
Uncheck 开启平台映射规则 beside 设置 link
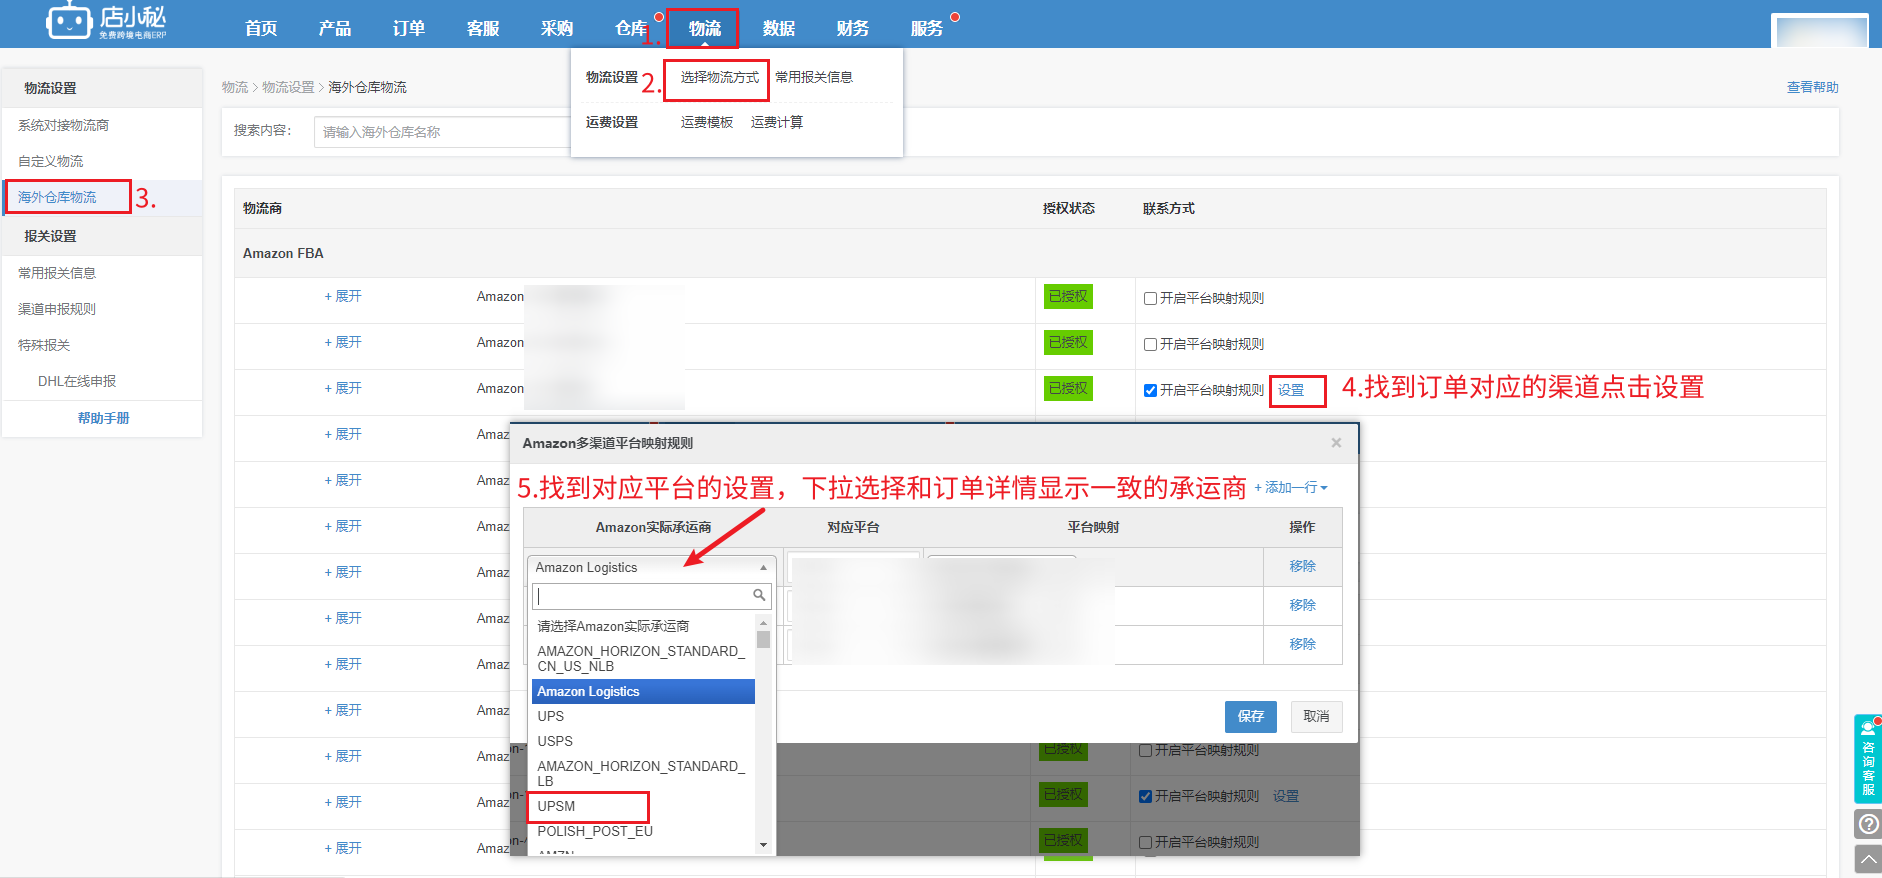(1150, 390)
